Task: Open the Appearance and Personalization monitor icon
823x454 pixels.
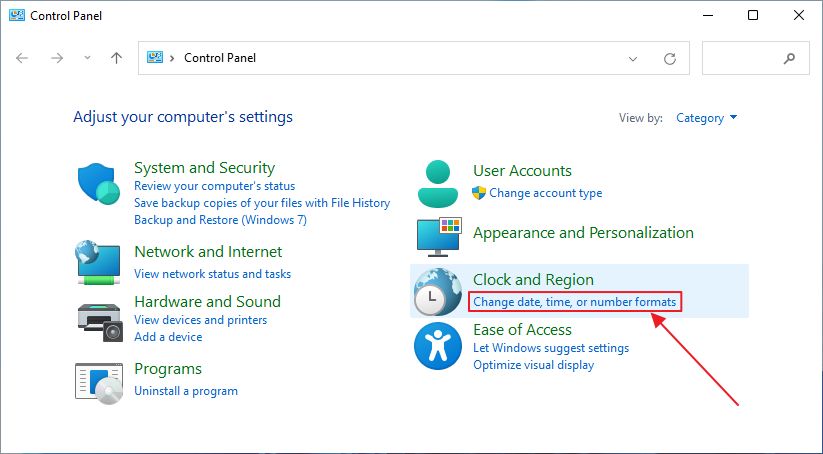Action: [439, 237]
